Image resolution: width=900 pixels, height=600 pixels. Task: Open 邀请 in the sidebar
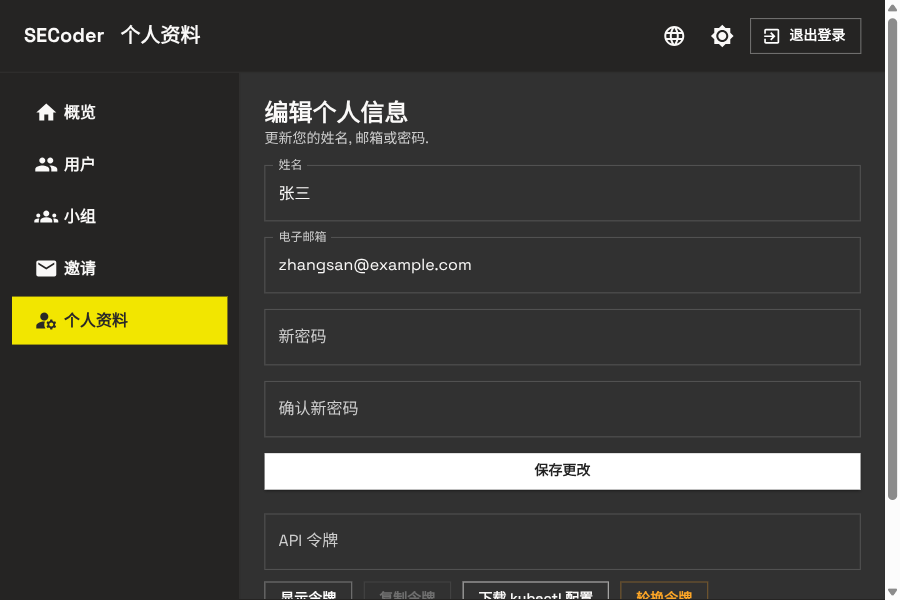point(119,268)
